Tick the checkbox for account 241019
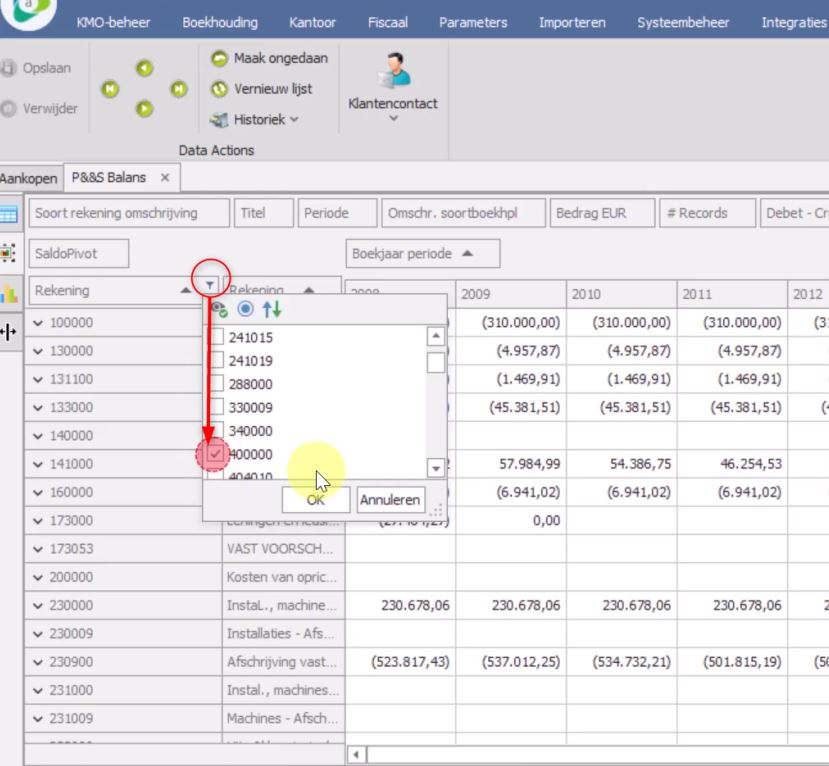The width and height of the screenshot is (829, 766). [217, 361]
